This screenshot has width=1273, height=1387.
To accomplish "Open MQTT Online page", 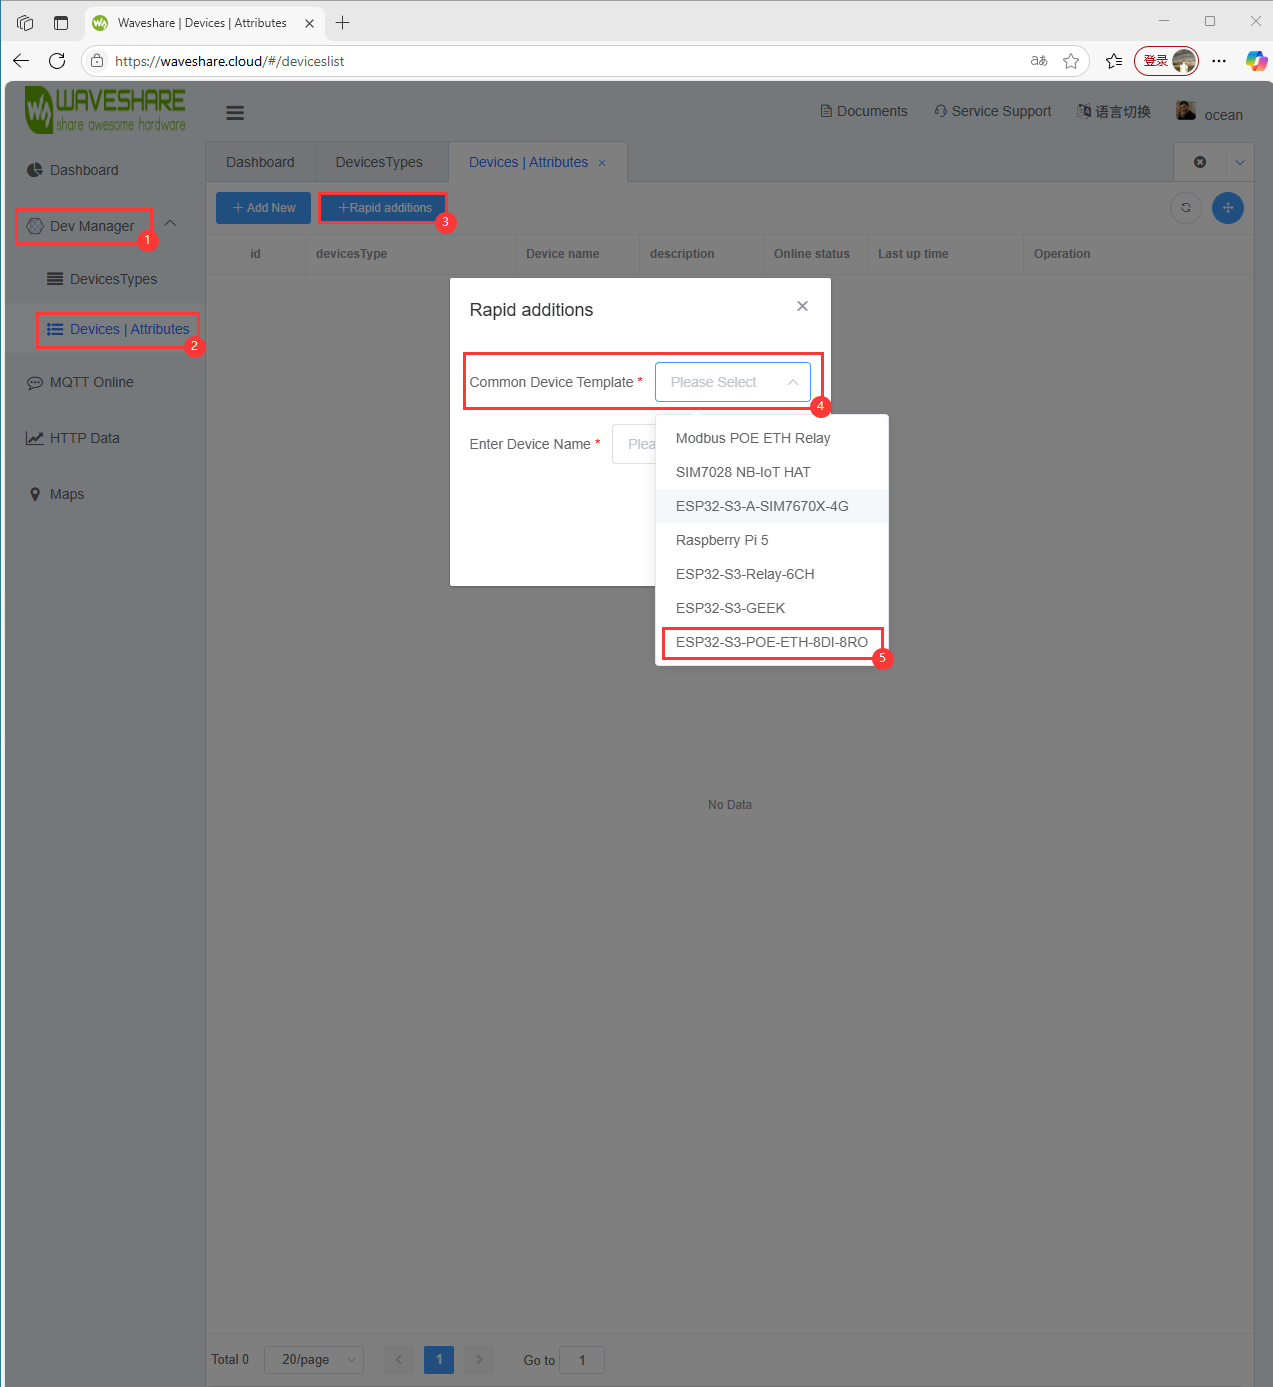I will coord(80,382).
